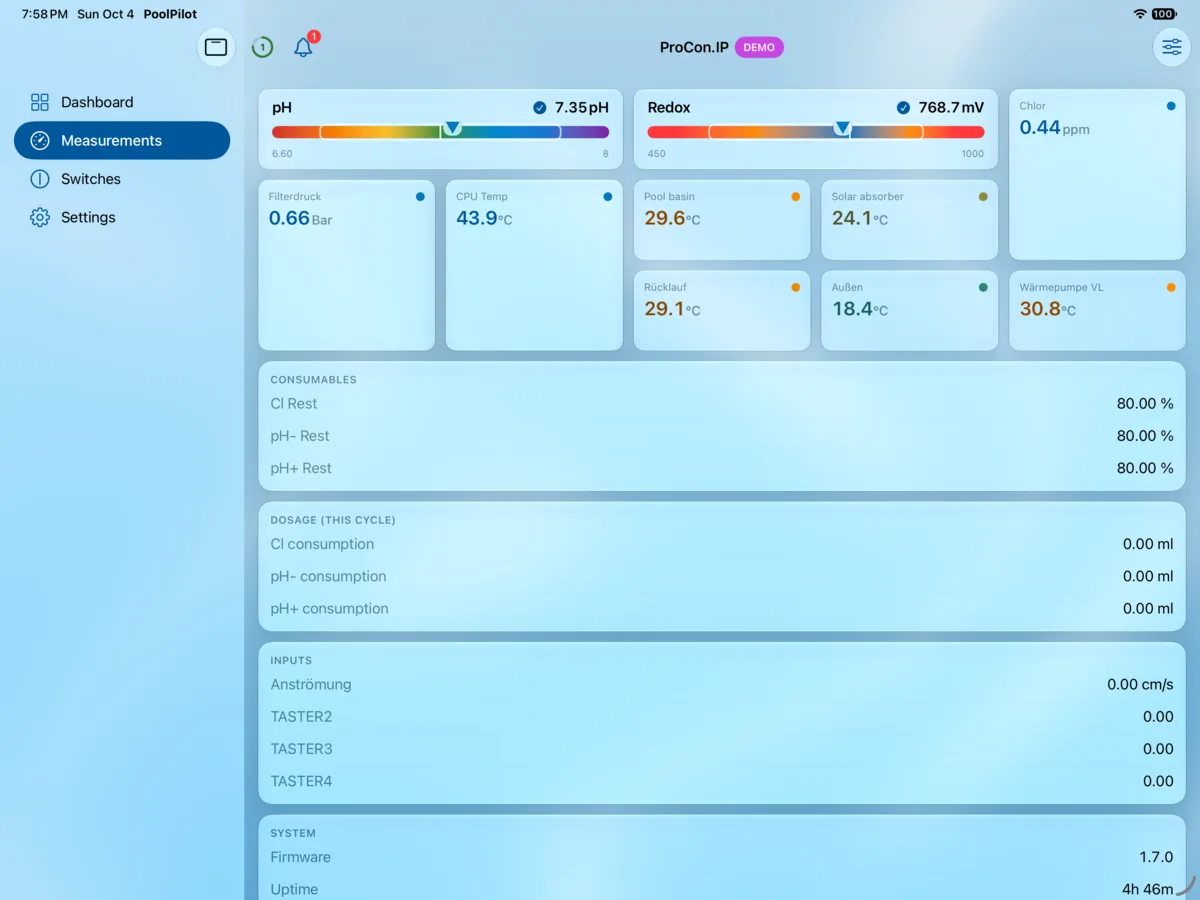The height and width of the screenshot is (900, 1200).
Task: Click the Redox gauge slider marker
Action: tap(842, 128)
